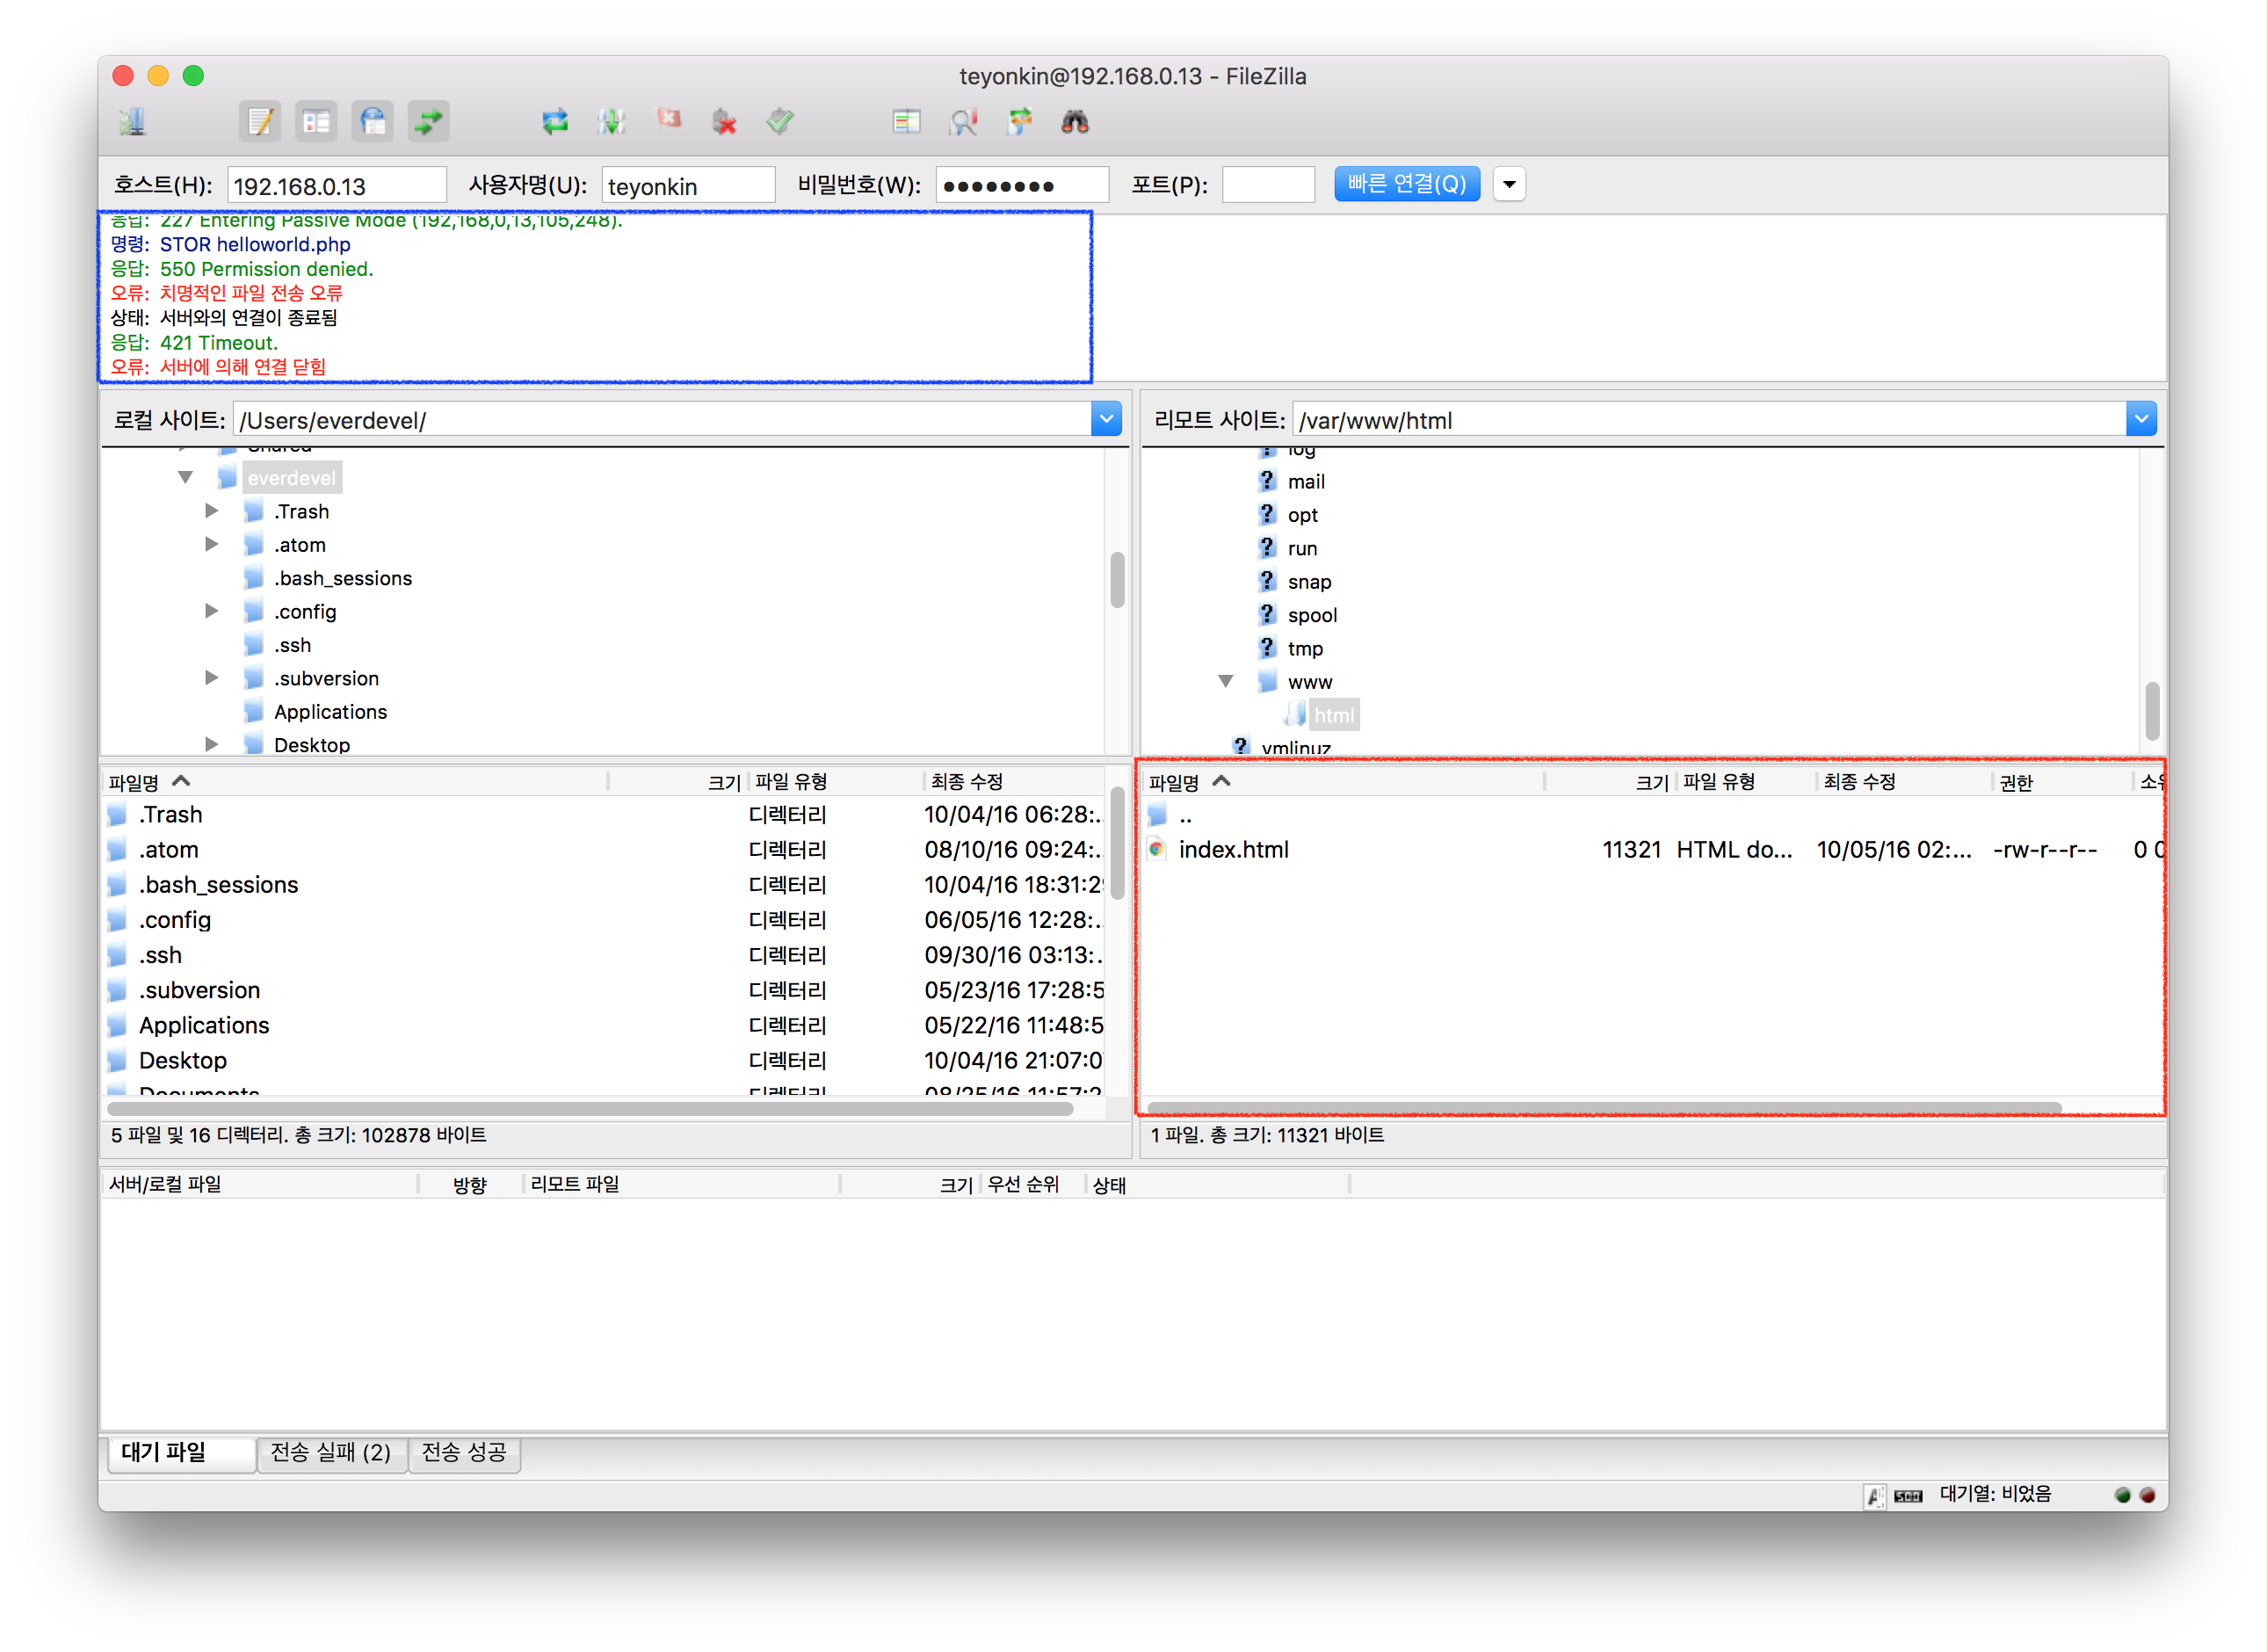Click the parent folder '..' icon
Screen dimensions: 2267x1652
pyautogui.click(x=1157, y=815)
